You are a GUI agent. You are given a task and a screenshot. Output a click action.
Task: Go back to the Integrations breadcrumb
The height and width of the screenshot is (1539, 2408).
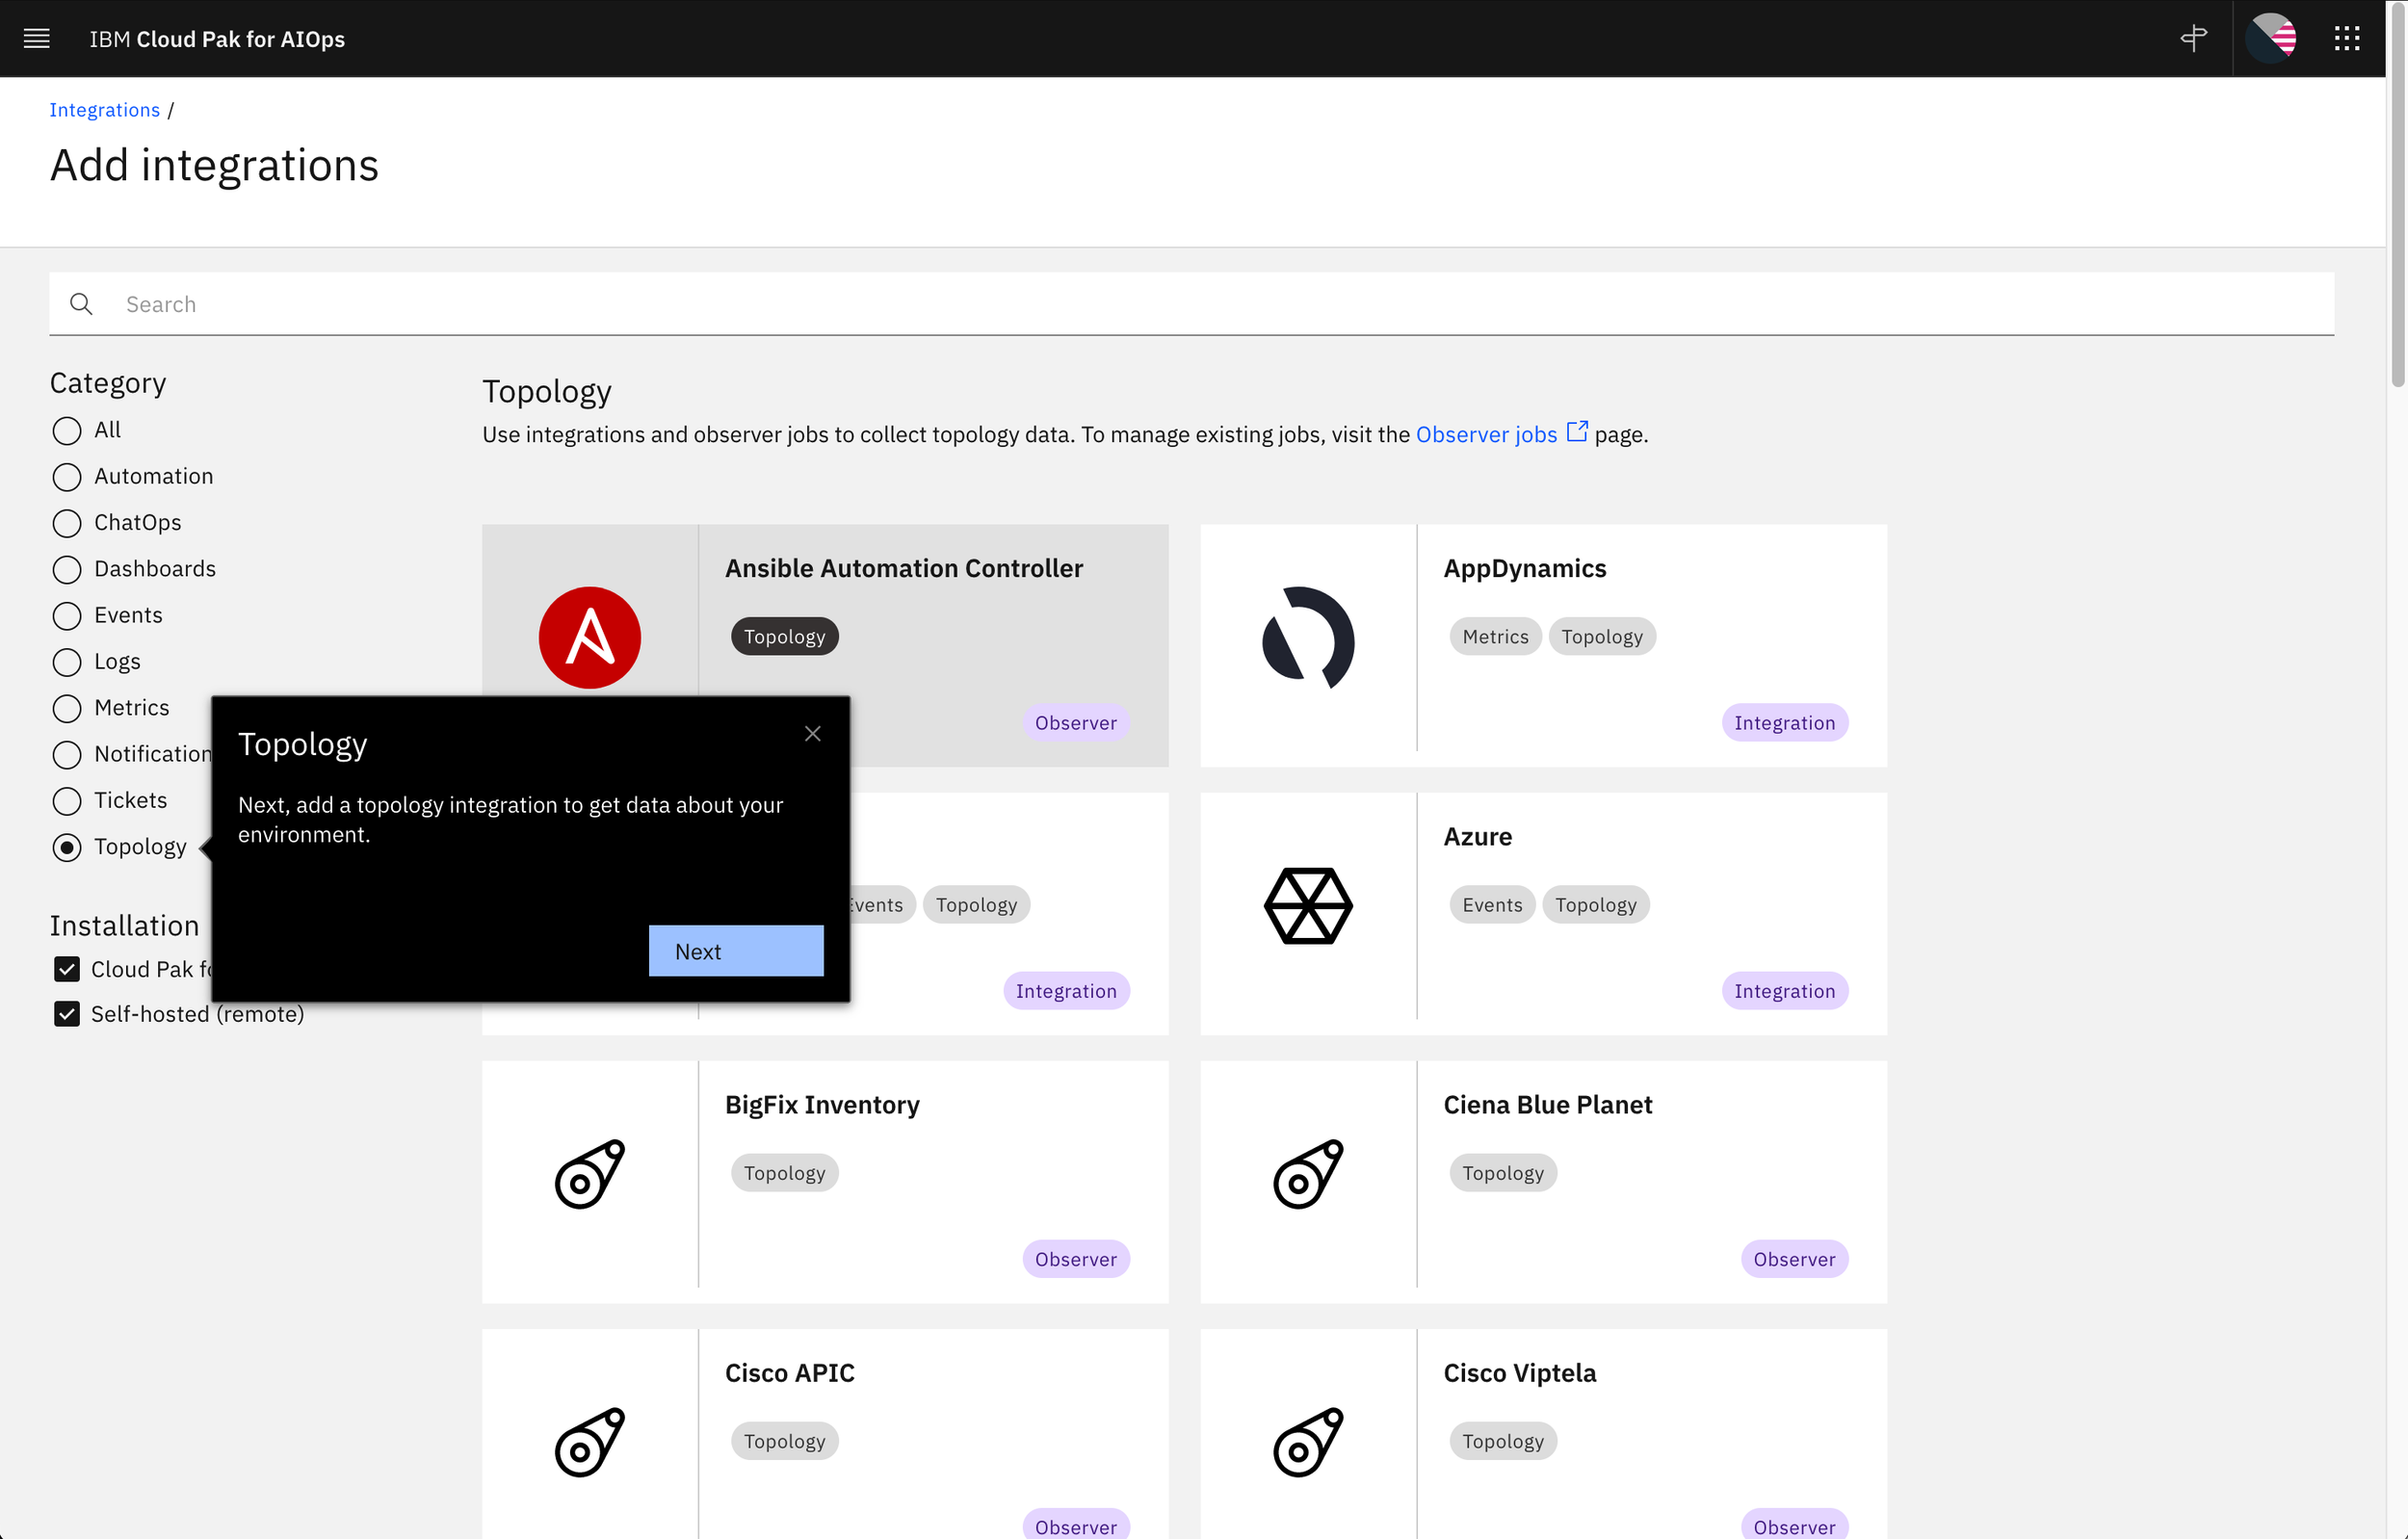tap(105, 110)
